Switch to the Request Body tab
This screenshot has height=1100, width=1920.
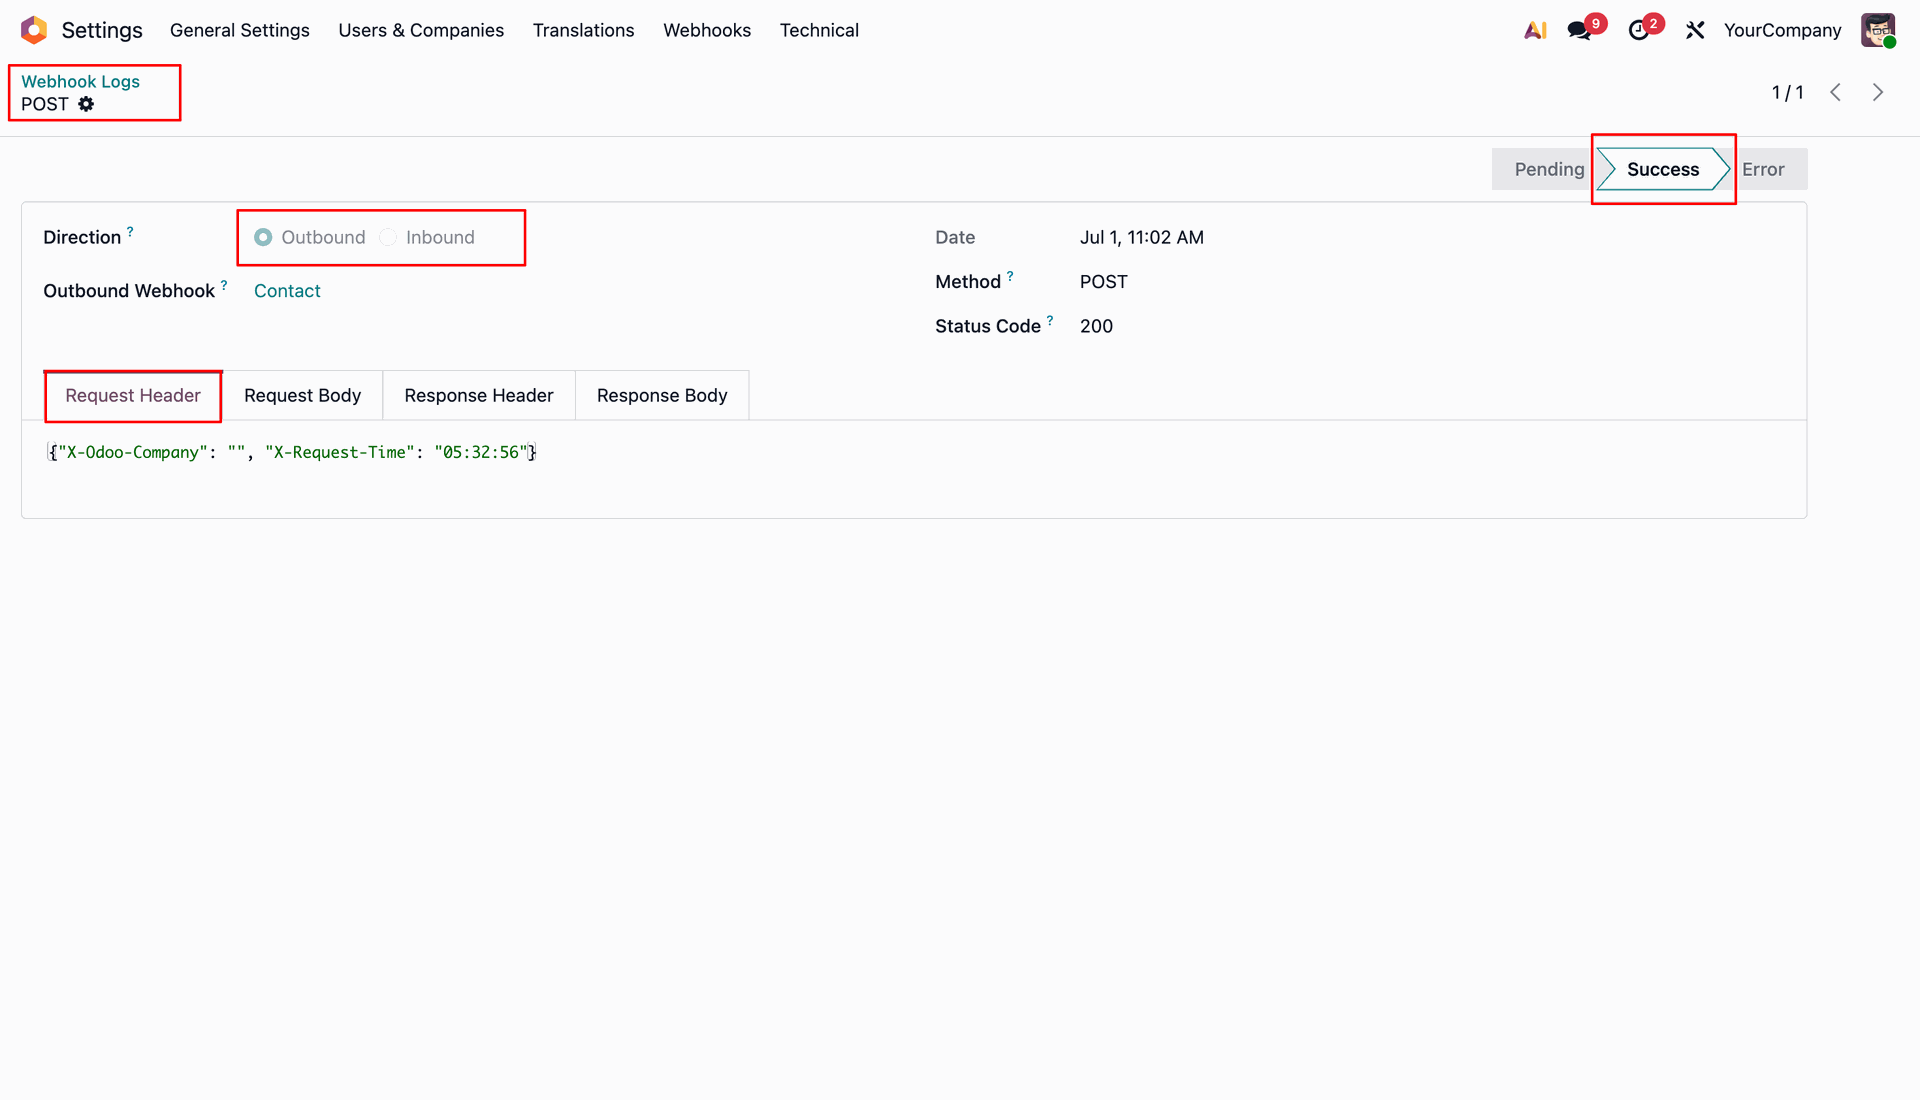pos(302,395)
